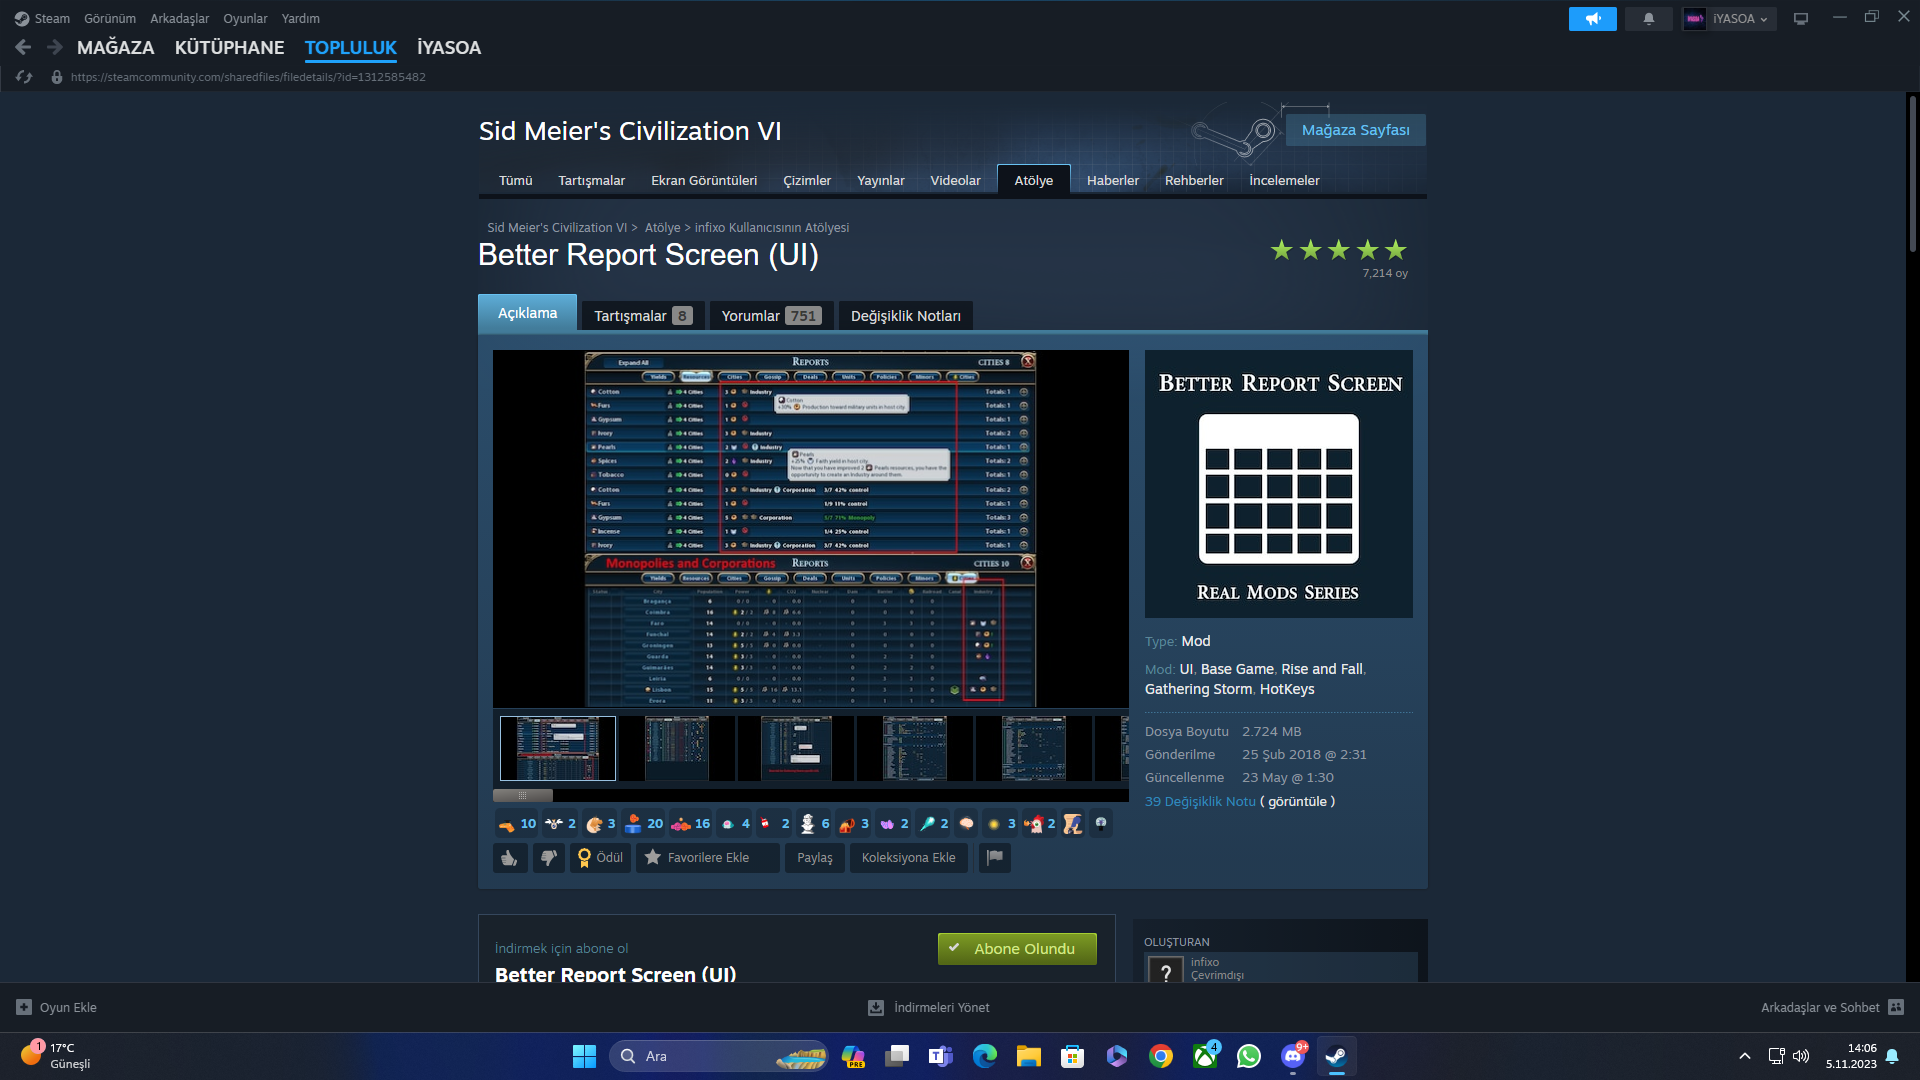Screen dimensions: 1920x1080
Task: Open the notifications bell in Steam header
Action: (1648, 18)
